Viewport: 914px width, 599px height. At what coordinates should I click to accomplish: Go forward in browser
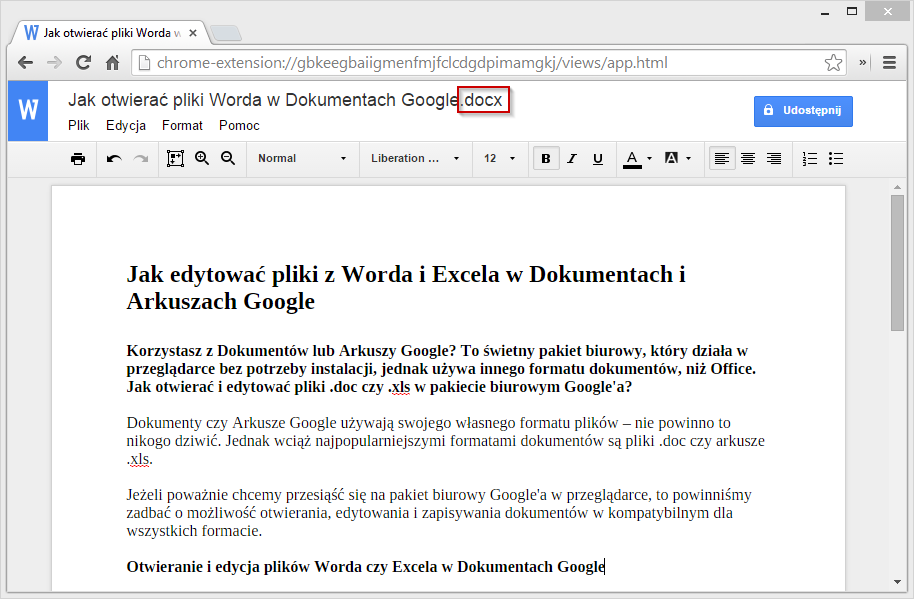(54, 62)
